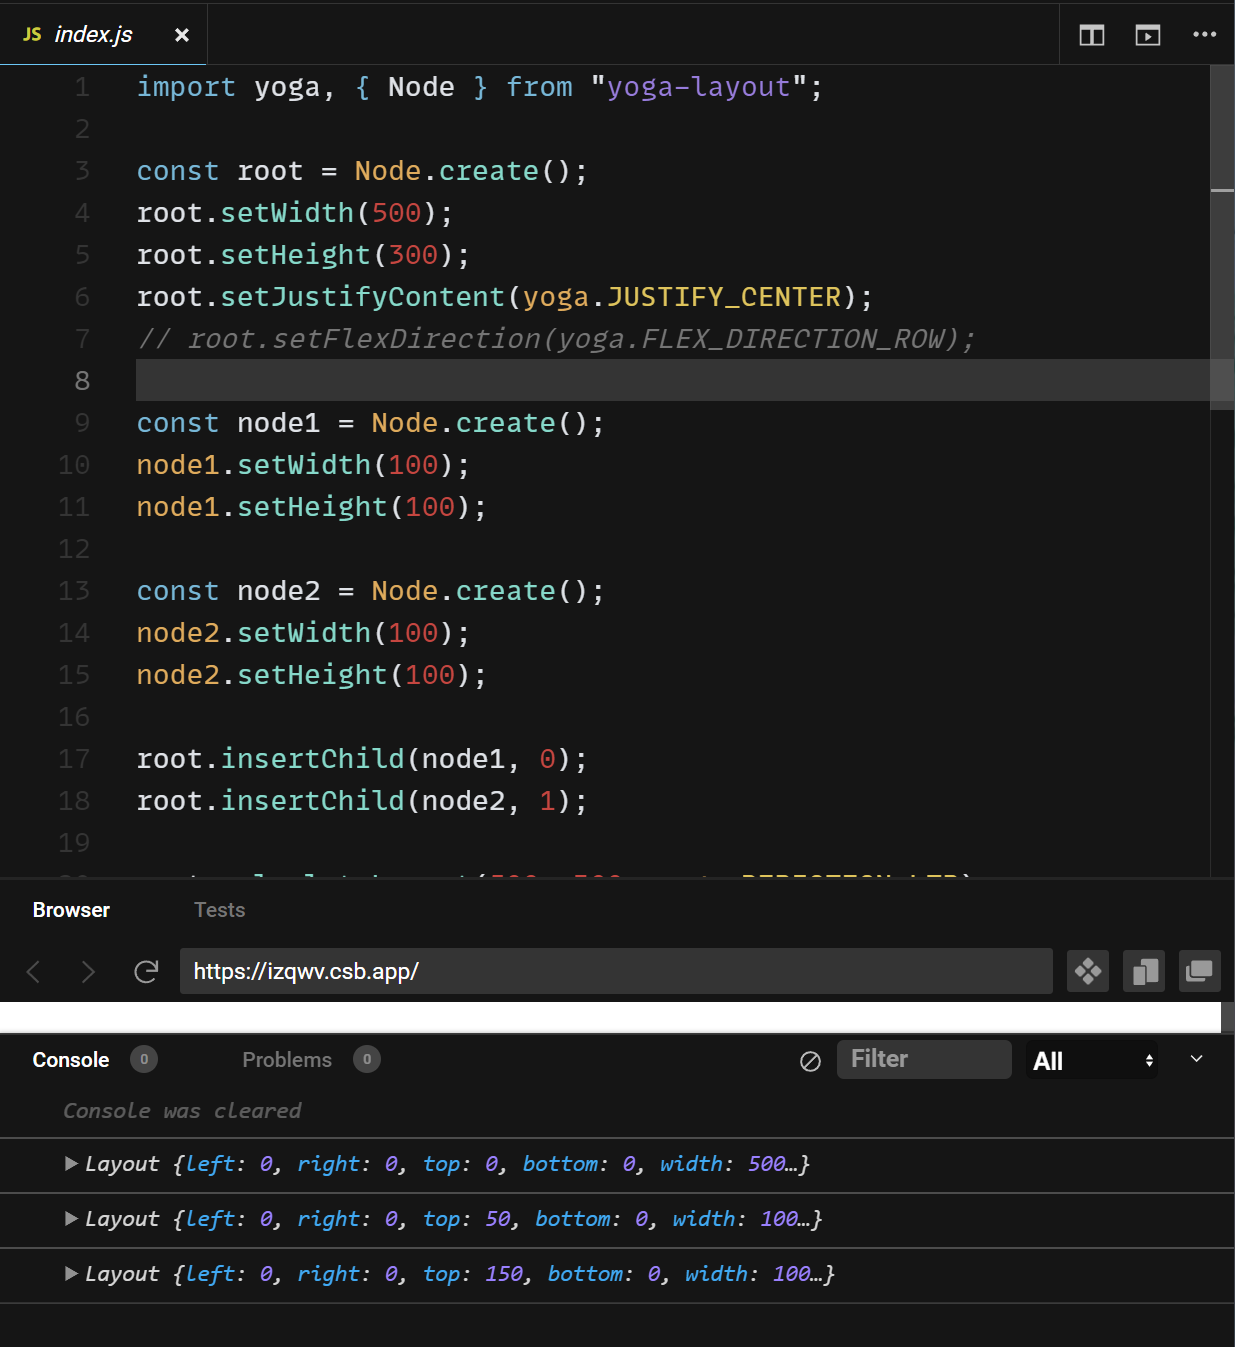Clear the console output
The height and width of the screenshot is (1347, 1235).
(x=810, y=1061)
